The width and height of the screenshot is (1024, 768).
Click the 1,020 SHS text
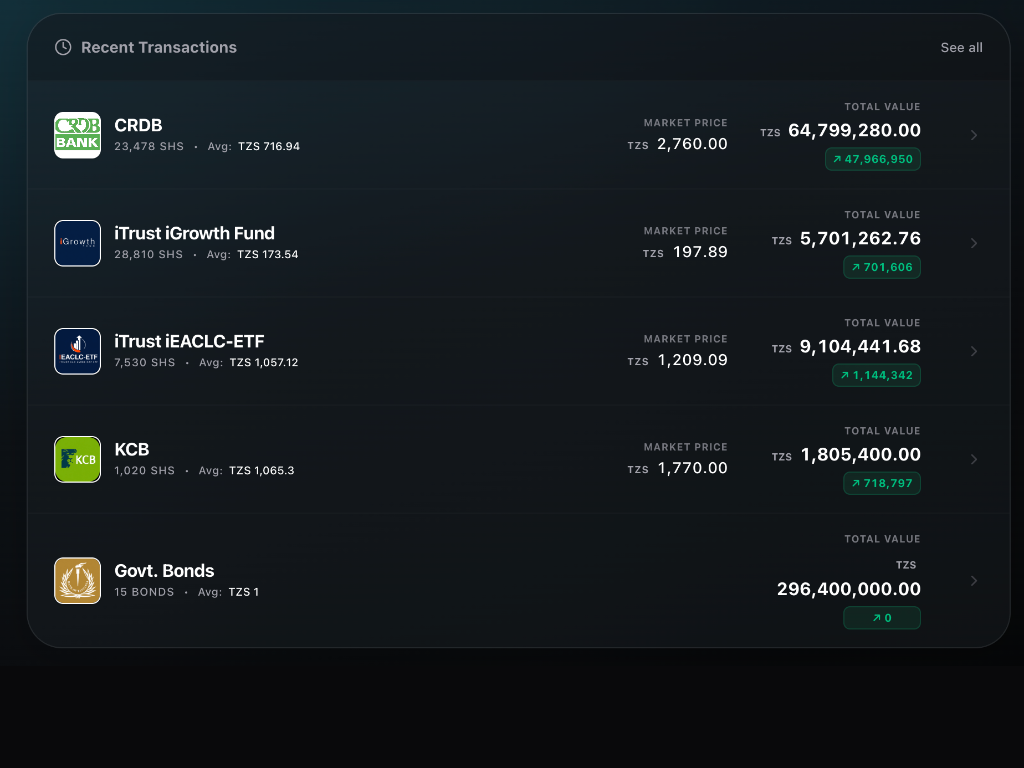(x=144, y=470)
